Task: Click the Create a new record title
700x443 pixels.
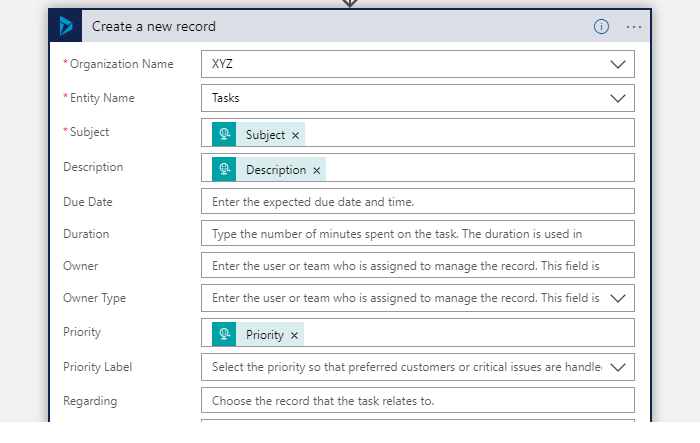Action: (x=153, y=27)
